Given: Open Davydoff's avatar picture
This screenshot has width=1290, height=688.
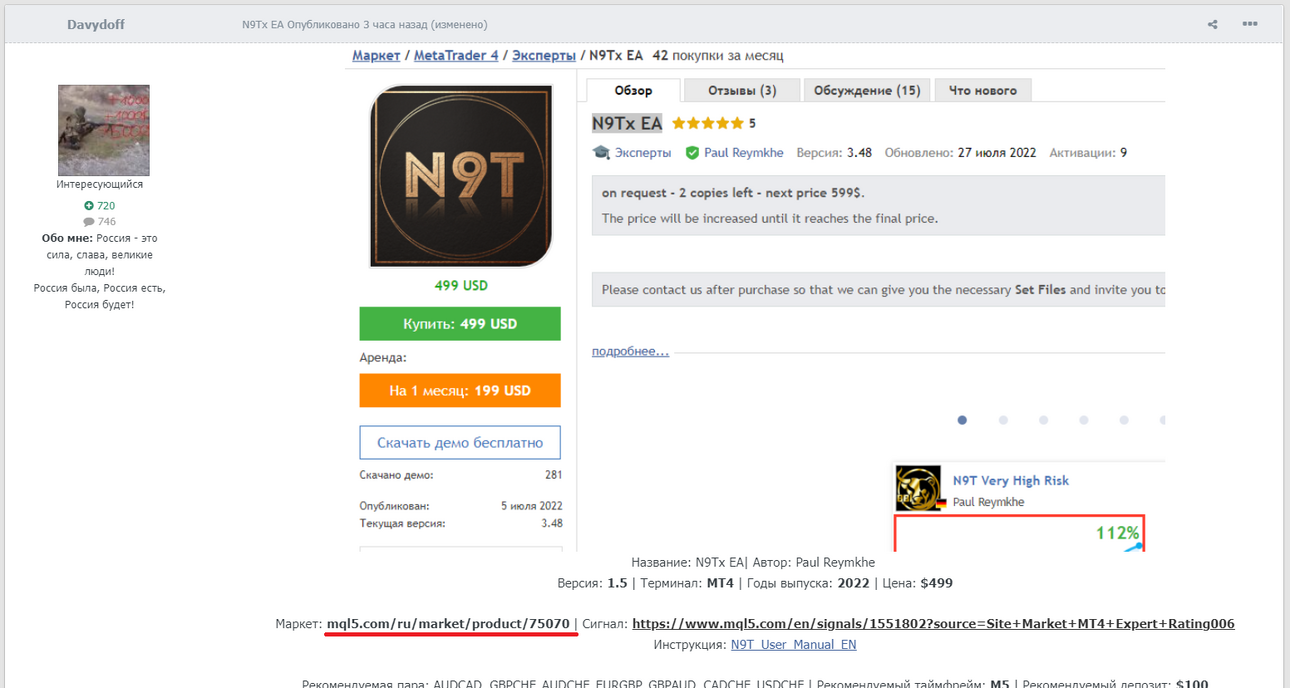Looking at the screenshot, I should [x=104, y=130].
